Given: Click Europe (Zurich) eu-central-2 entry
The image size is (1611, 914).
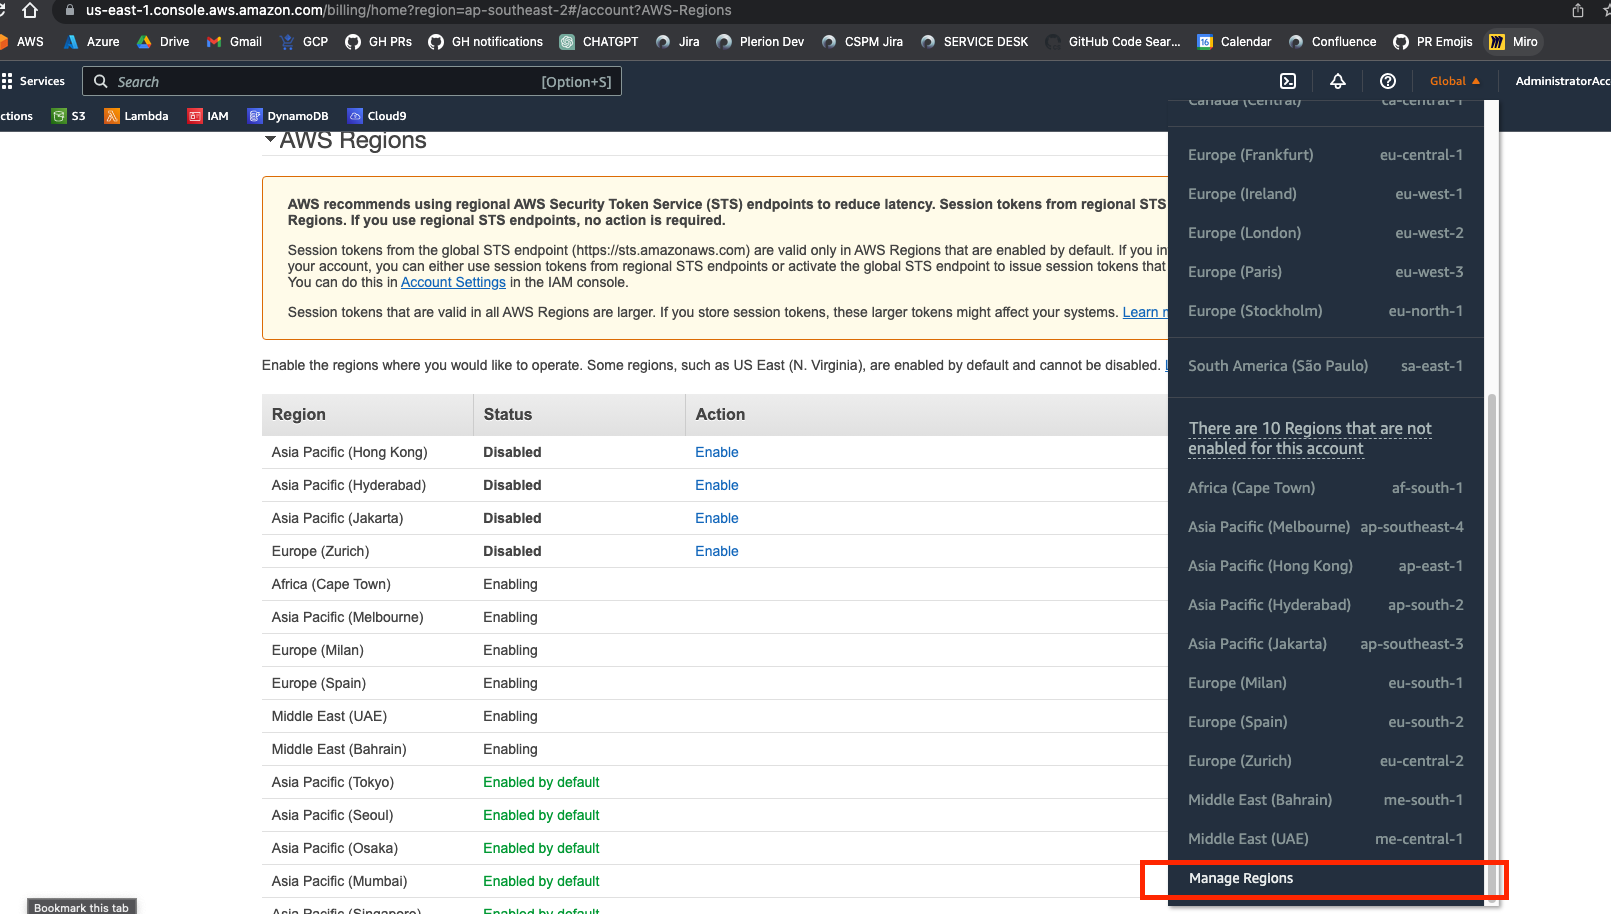Looking at the screenshot, I should coord(1325,761).
